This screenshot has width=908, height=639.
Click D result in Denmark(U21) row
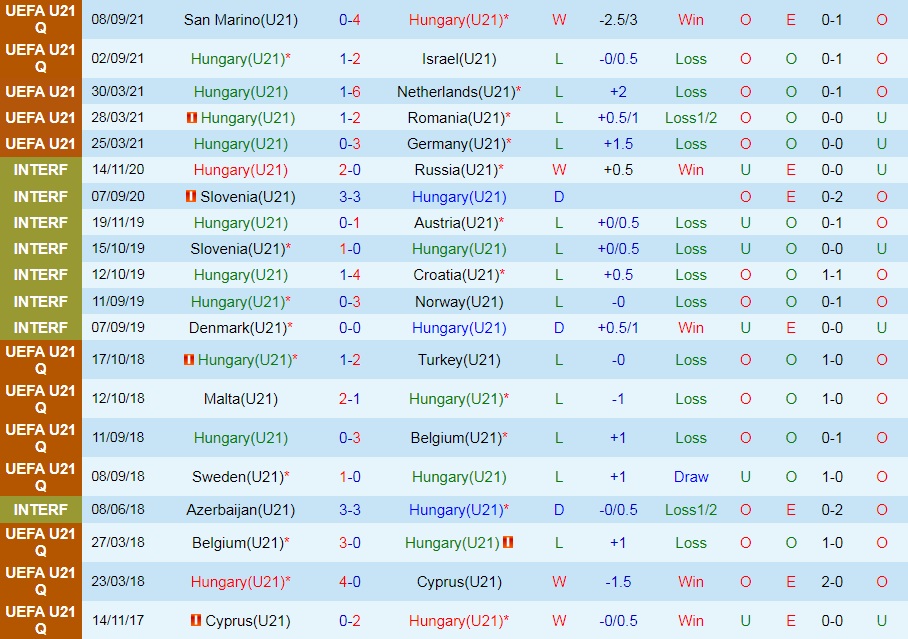559,328
